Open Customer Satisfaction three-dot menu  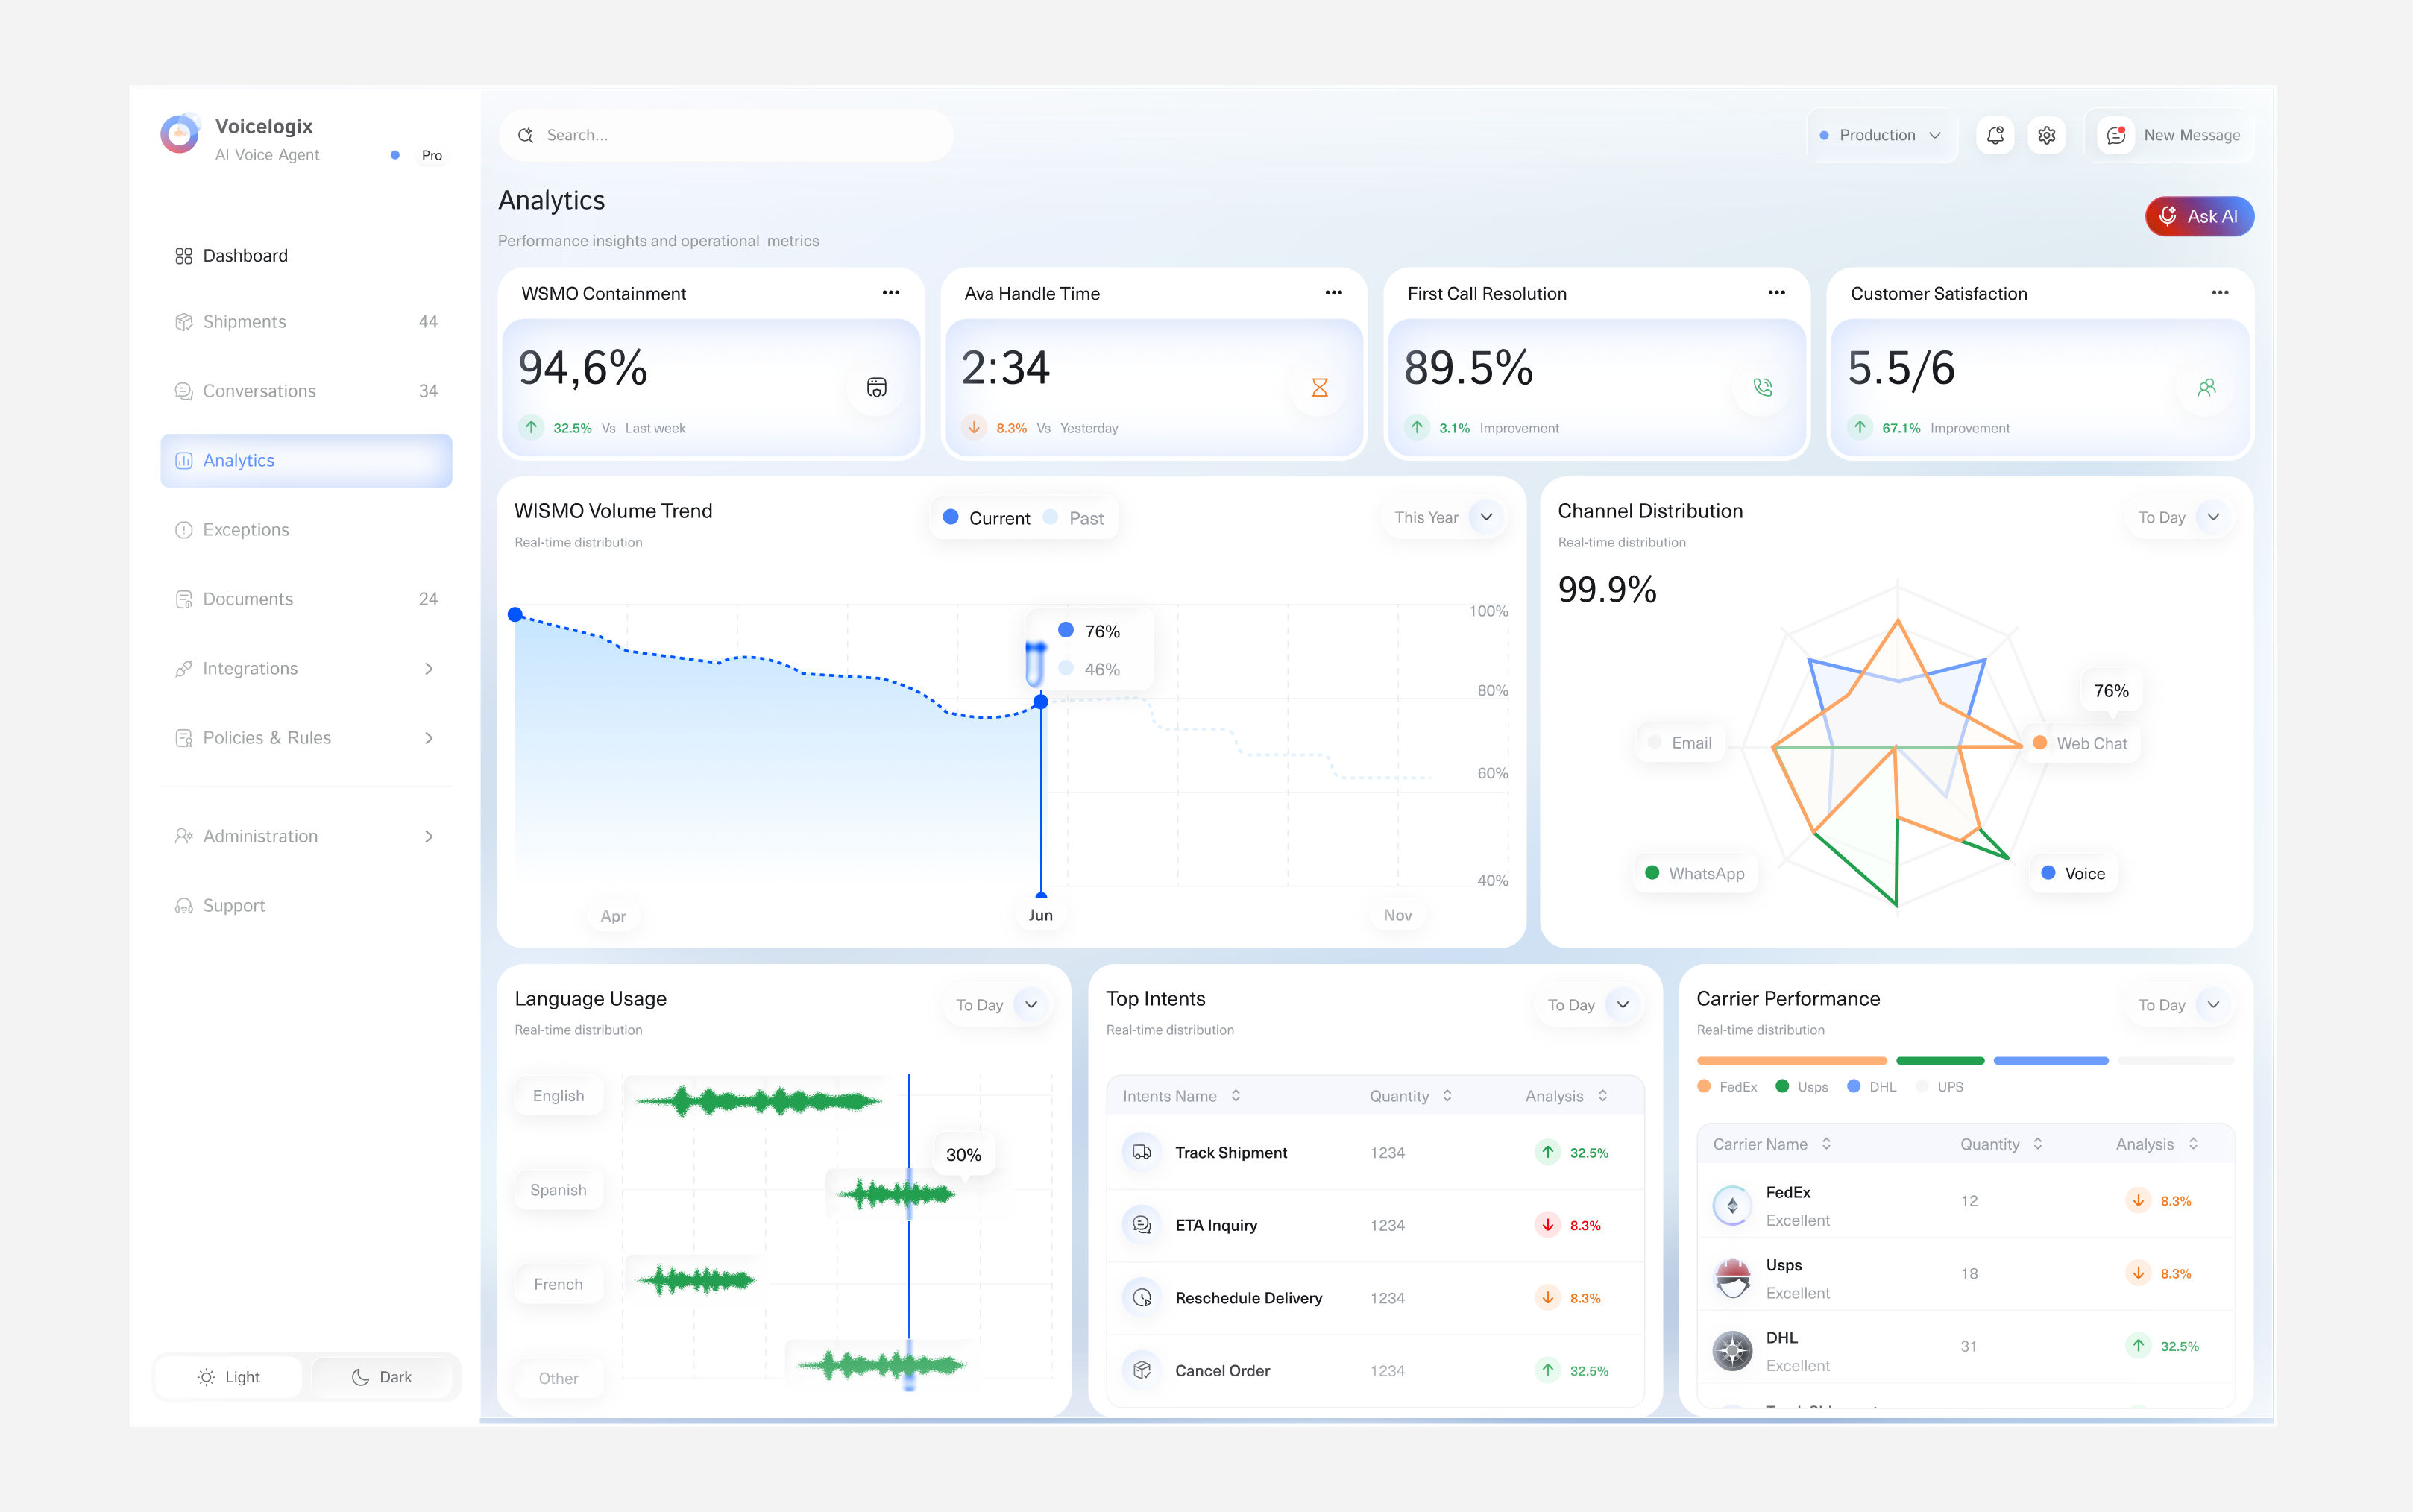2219,293
